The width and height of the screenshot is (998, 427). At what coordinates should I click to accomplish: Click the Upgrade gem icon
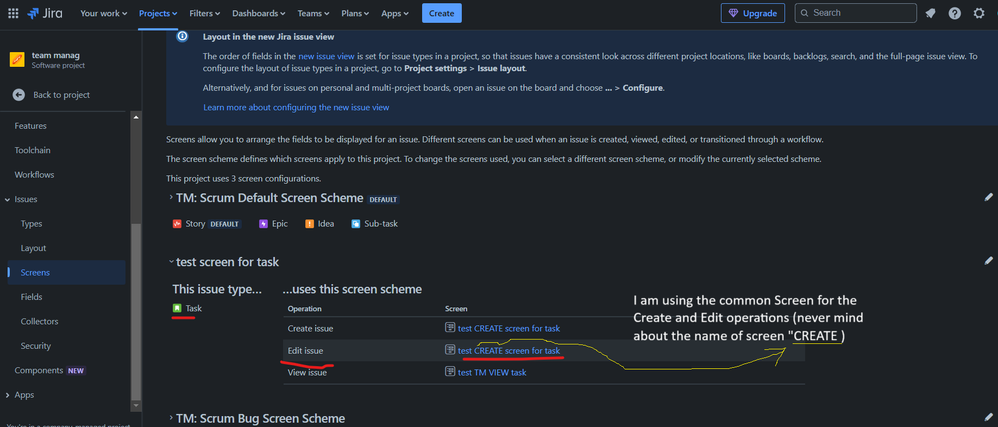point(734,13)
